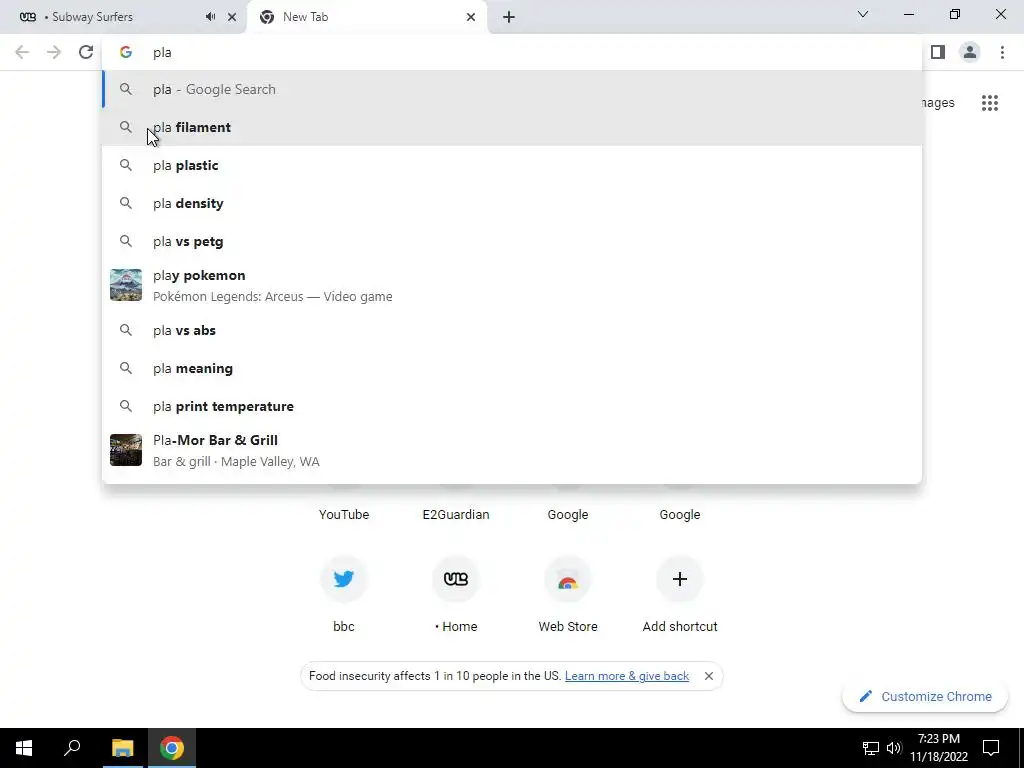Screen dimensions: 1024x768
Task: Click the Chrome reload button
Action: [x=86, y=52]
